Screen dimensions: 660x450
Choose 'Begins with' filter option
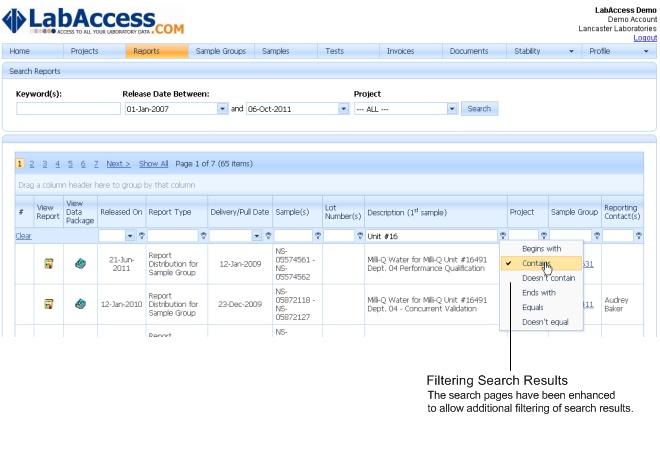click(x=541, y=248)
